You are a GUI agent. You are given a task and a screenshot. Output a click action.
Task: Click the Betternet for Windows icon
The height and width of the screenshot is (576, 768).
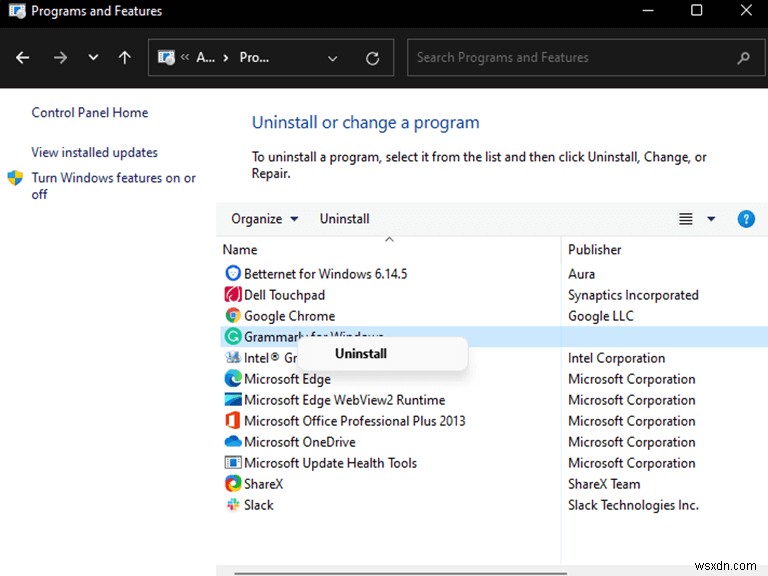[x=233, y=273]
